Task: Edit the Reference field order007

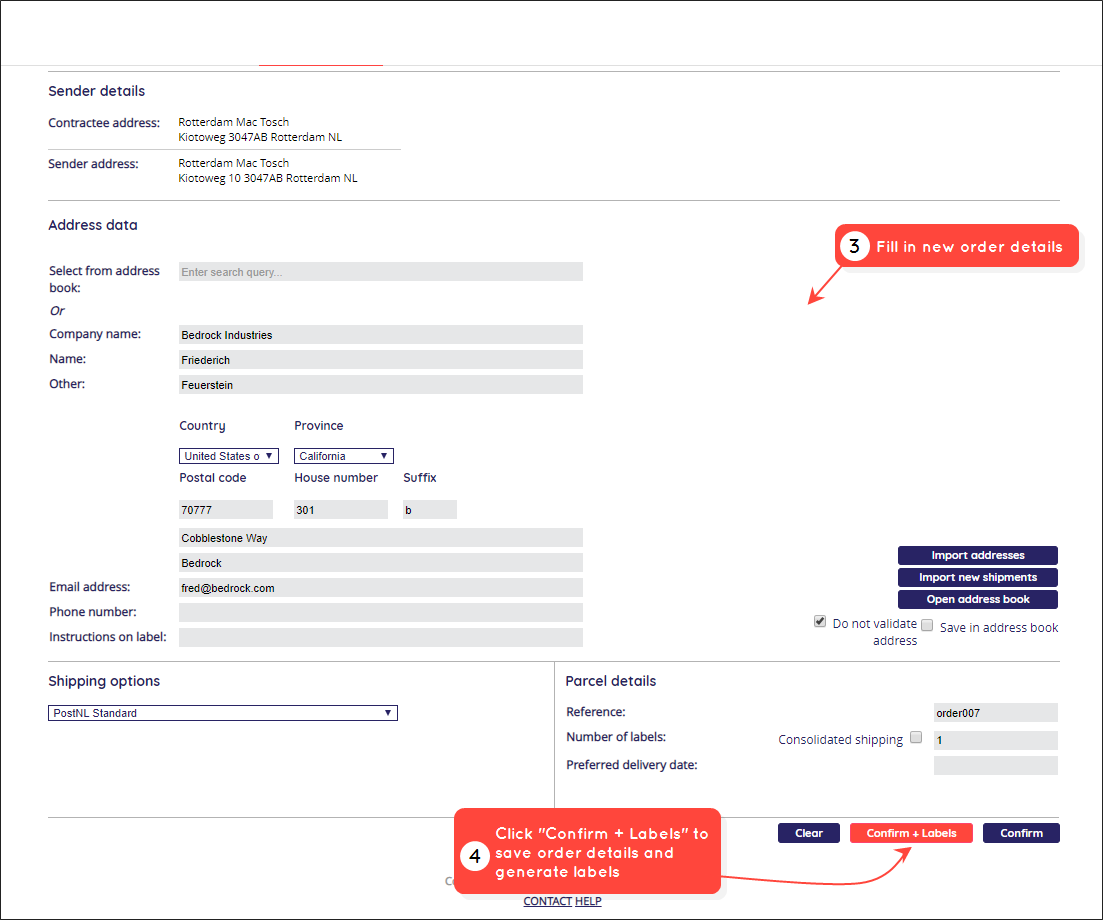Action: coord(995,713)
